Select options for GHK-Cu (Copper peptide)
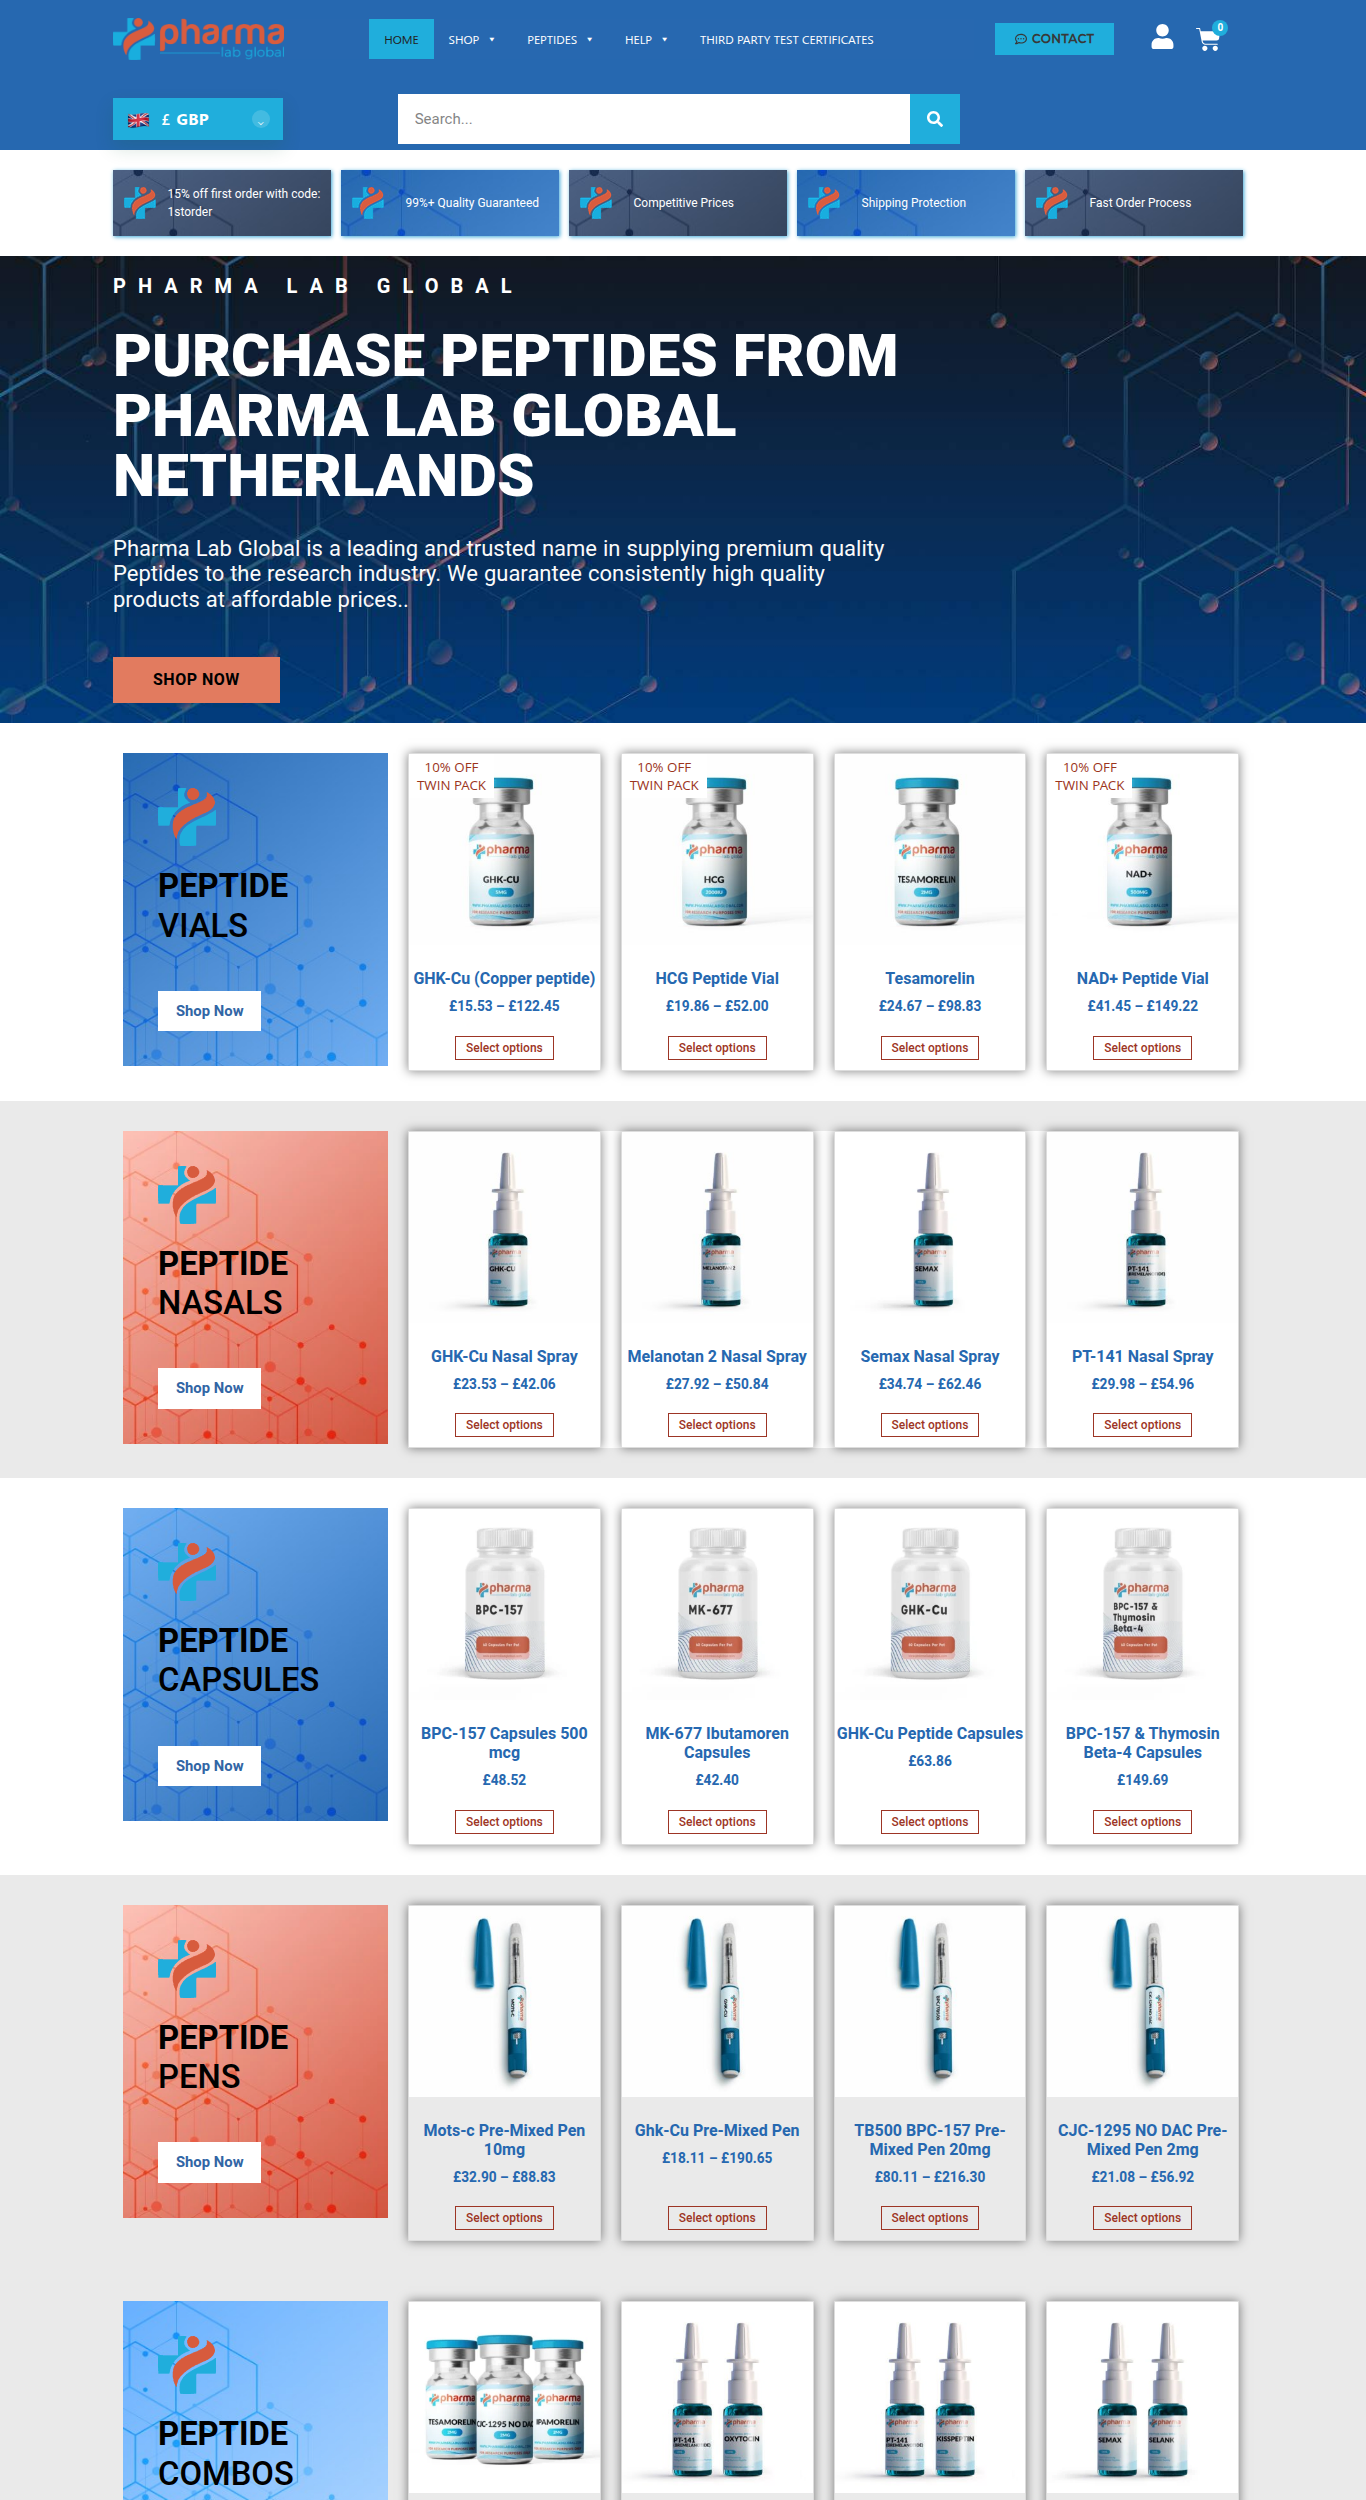Screen dimensions: 1366x2500 pos(504,1048)
